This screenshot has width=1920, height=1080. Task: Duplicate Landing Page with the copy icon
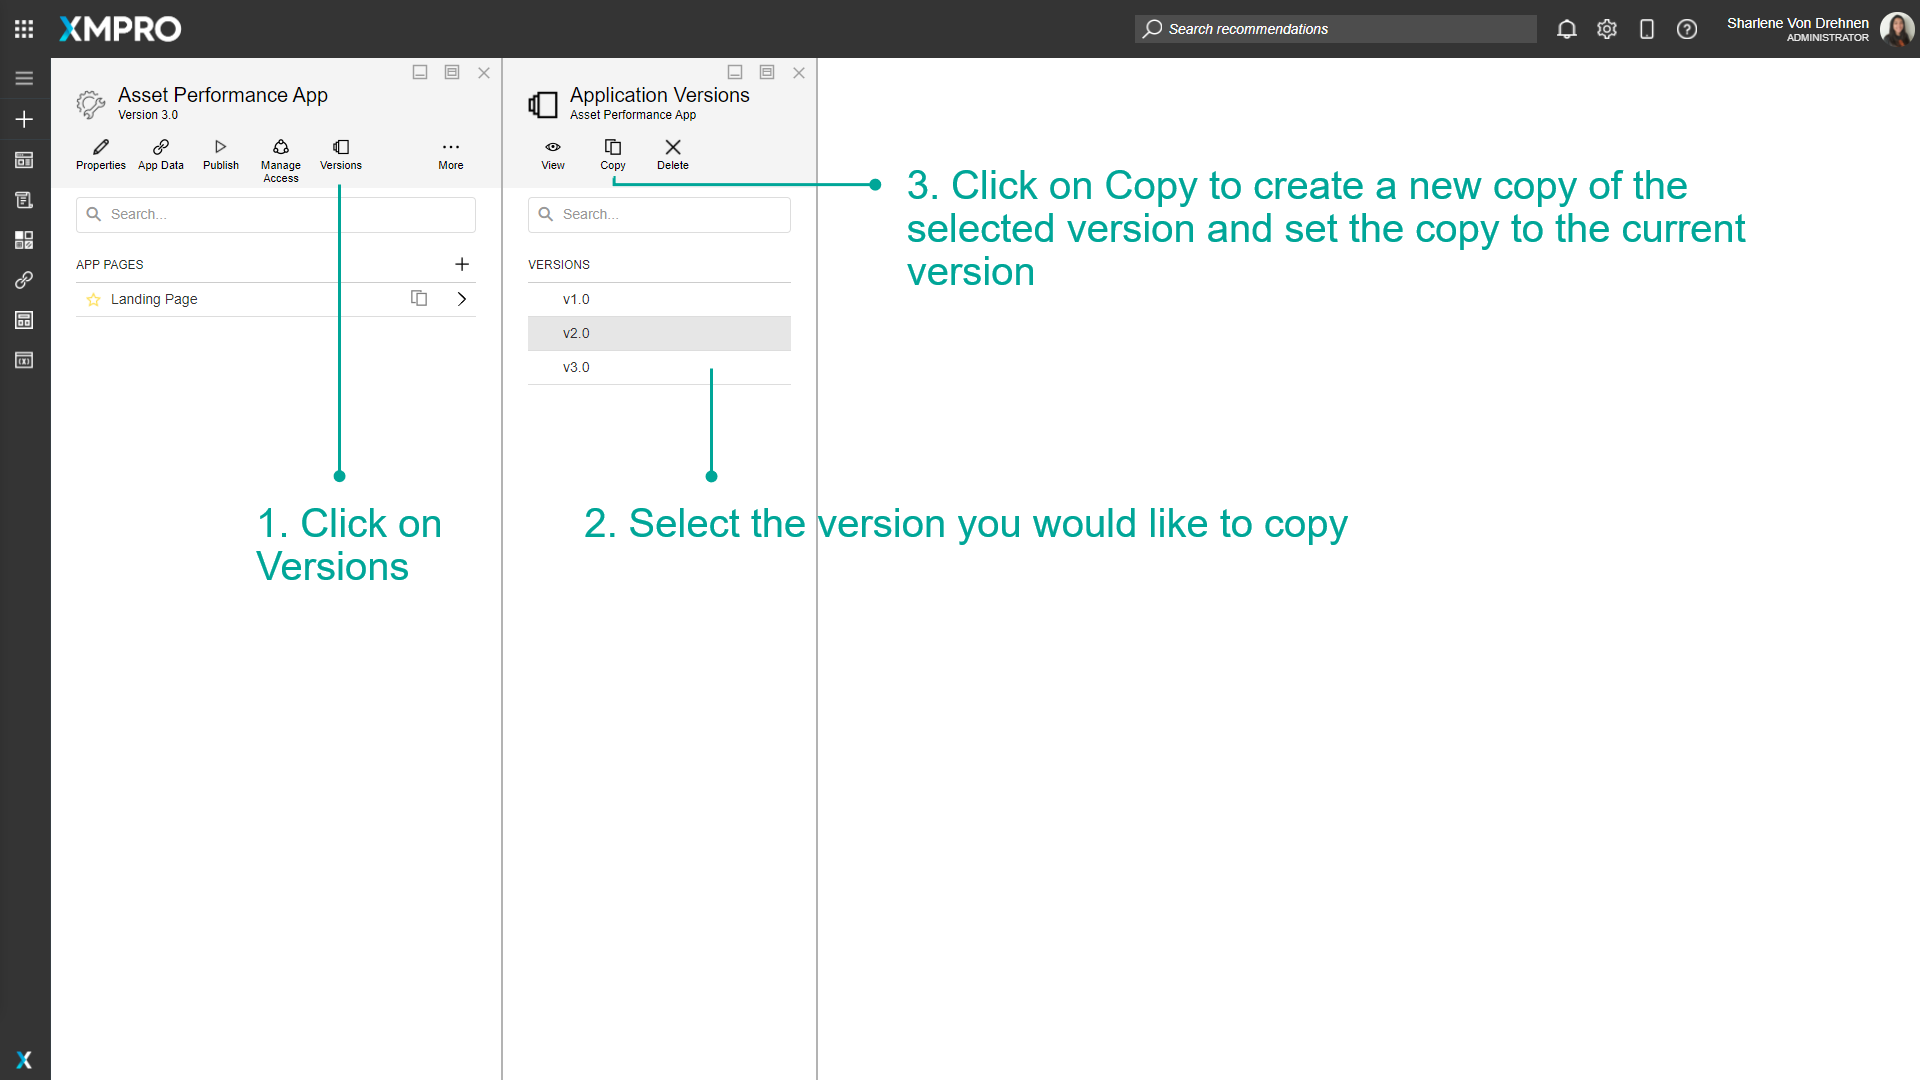click(x=419, y=299)
